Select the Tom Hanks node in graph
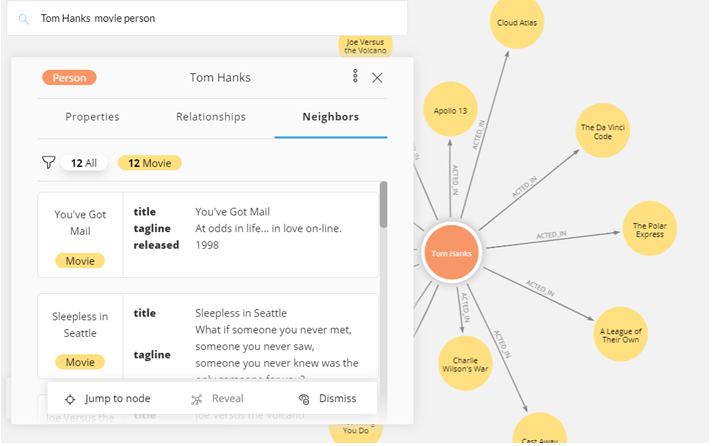Viewport: 712px width, 446px height. click(451, 253)
